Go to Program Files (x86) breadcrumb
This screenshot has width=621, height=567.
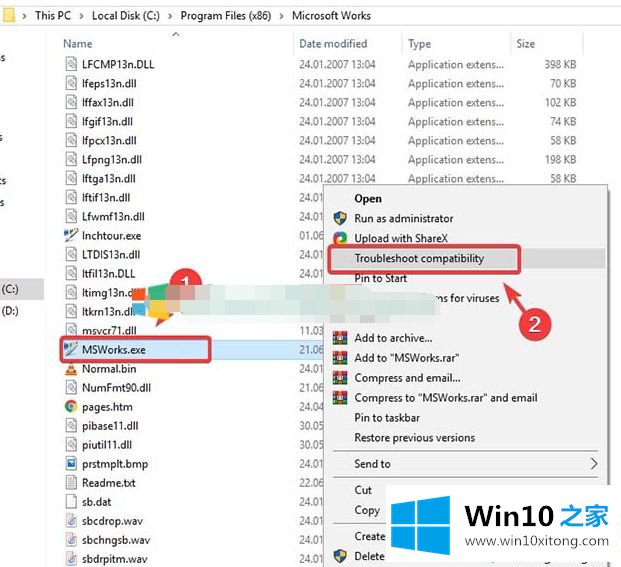(x=226, y=15)
